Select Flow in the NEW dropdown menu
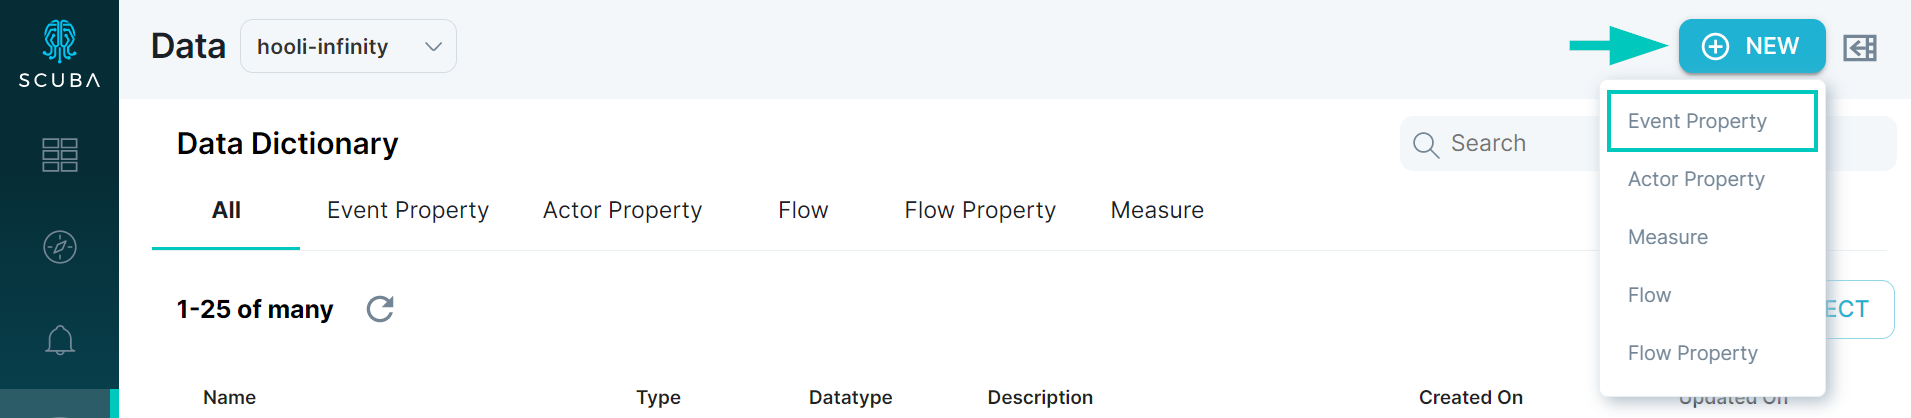This screenshot has width=1911, height=418. [1649, 295]
